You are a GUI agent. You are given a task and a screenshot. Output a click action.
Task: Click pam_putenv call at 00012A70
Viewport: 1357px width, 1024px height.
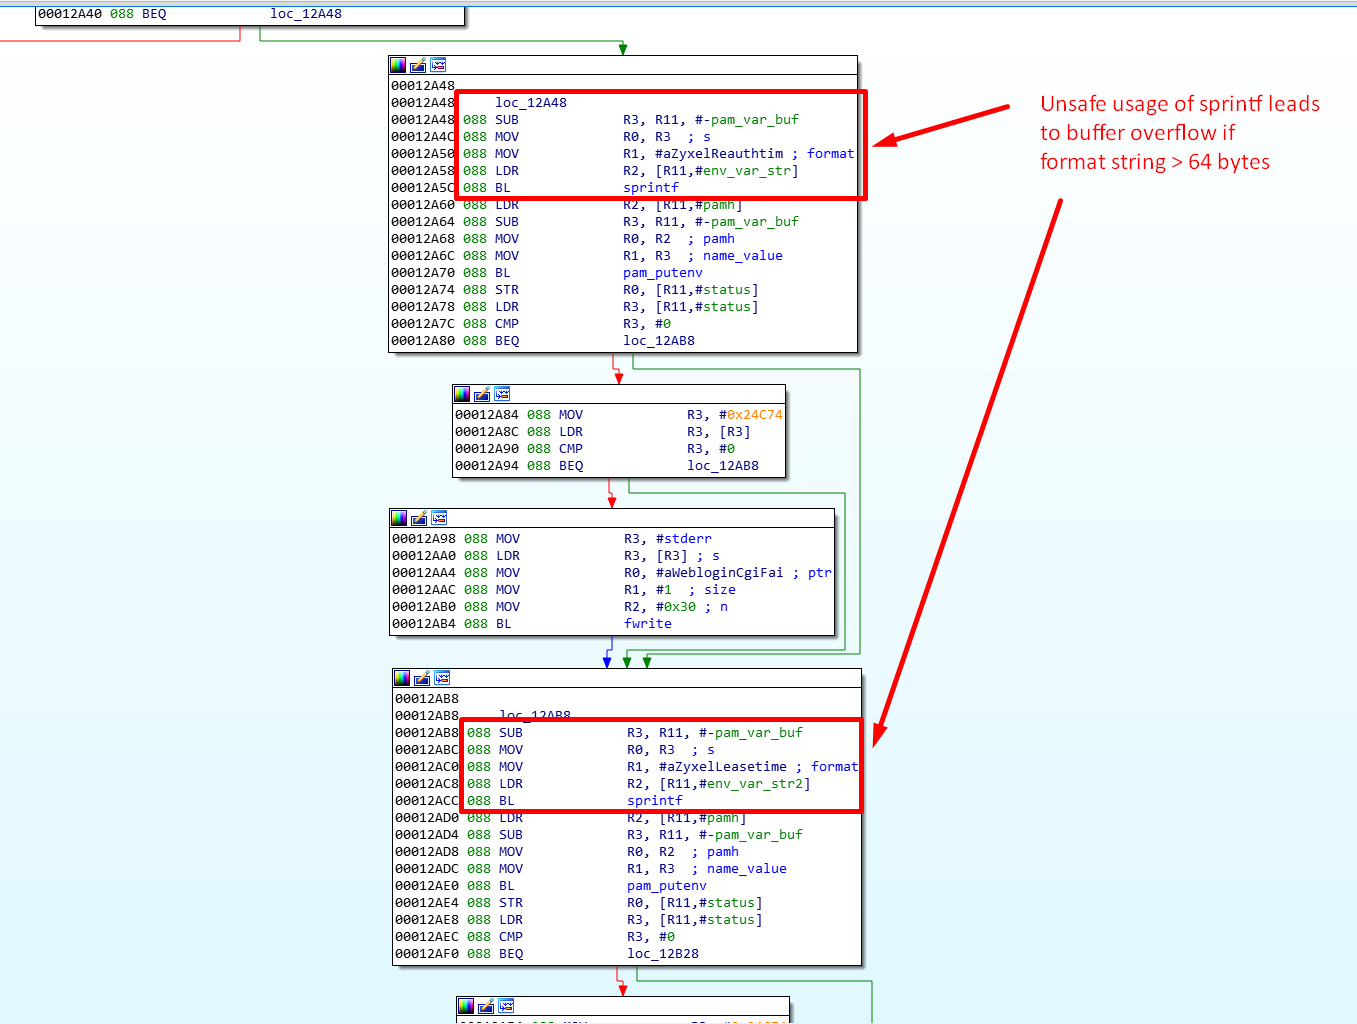pos(663,273)
